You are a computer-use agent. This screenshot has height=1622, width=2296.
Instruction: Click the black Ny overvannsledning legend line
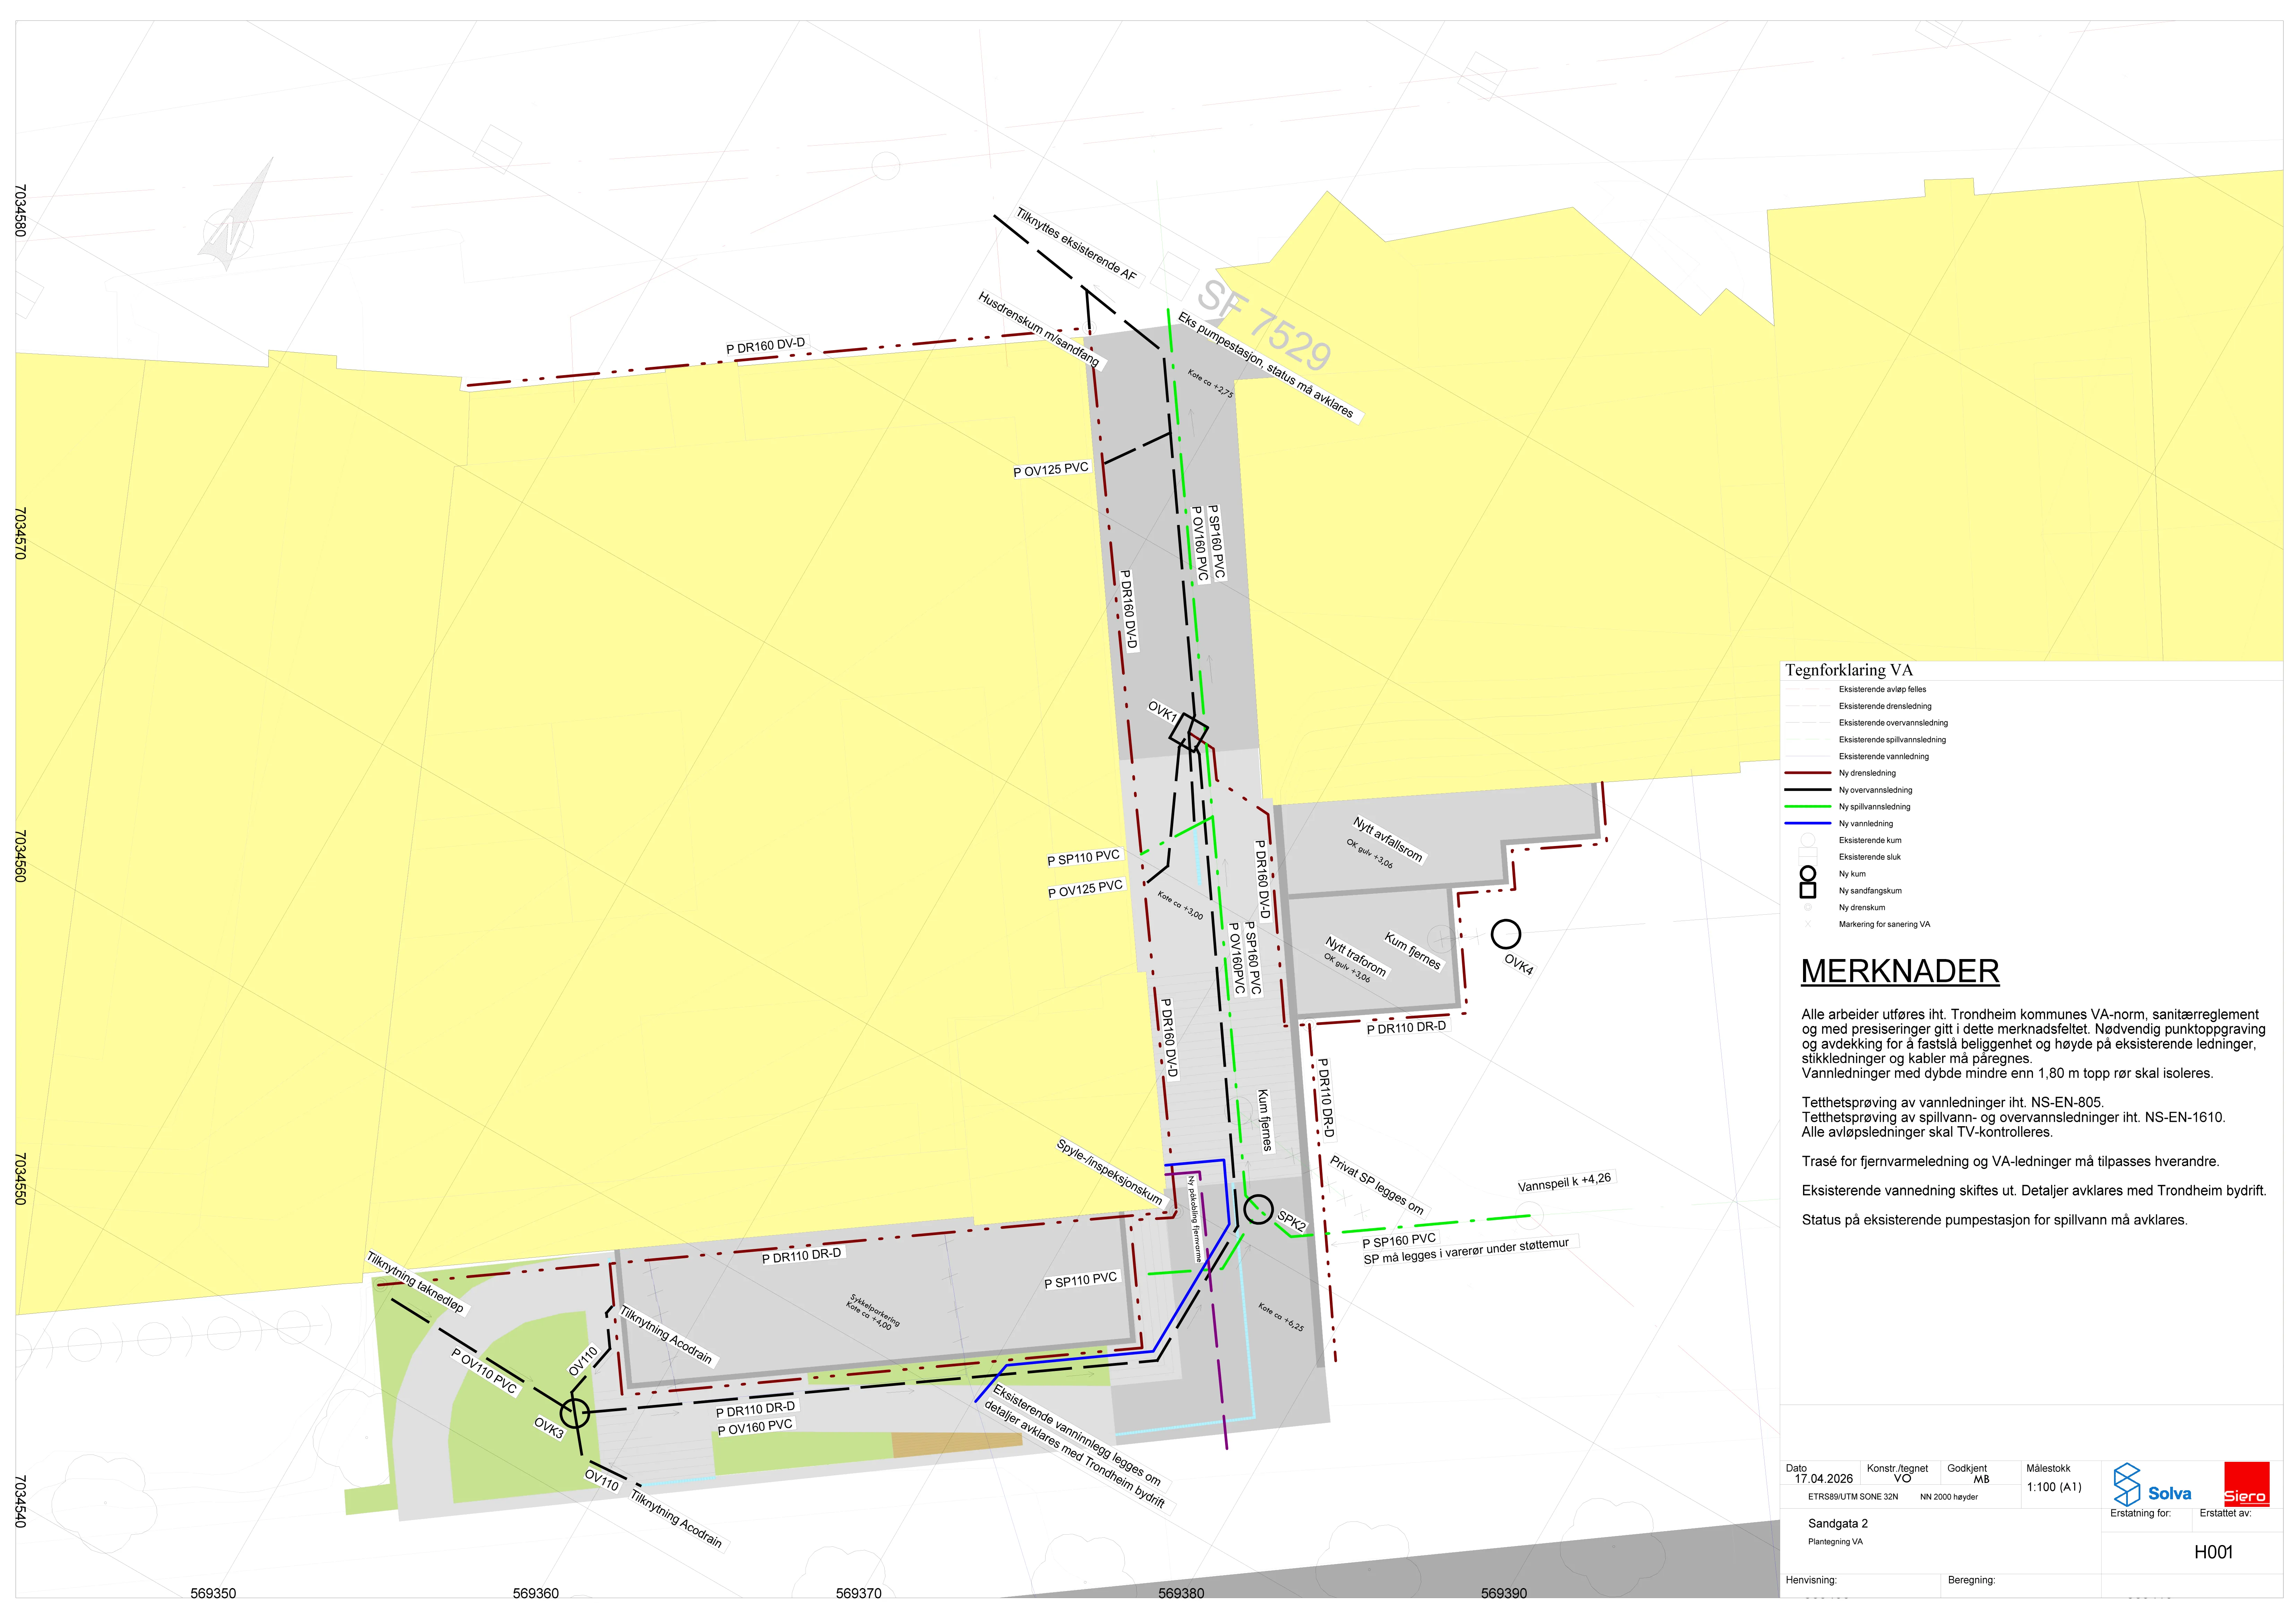(x=1808, y=790)
